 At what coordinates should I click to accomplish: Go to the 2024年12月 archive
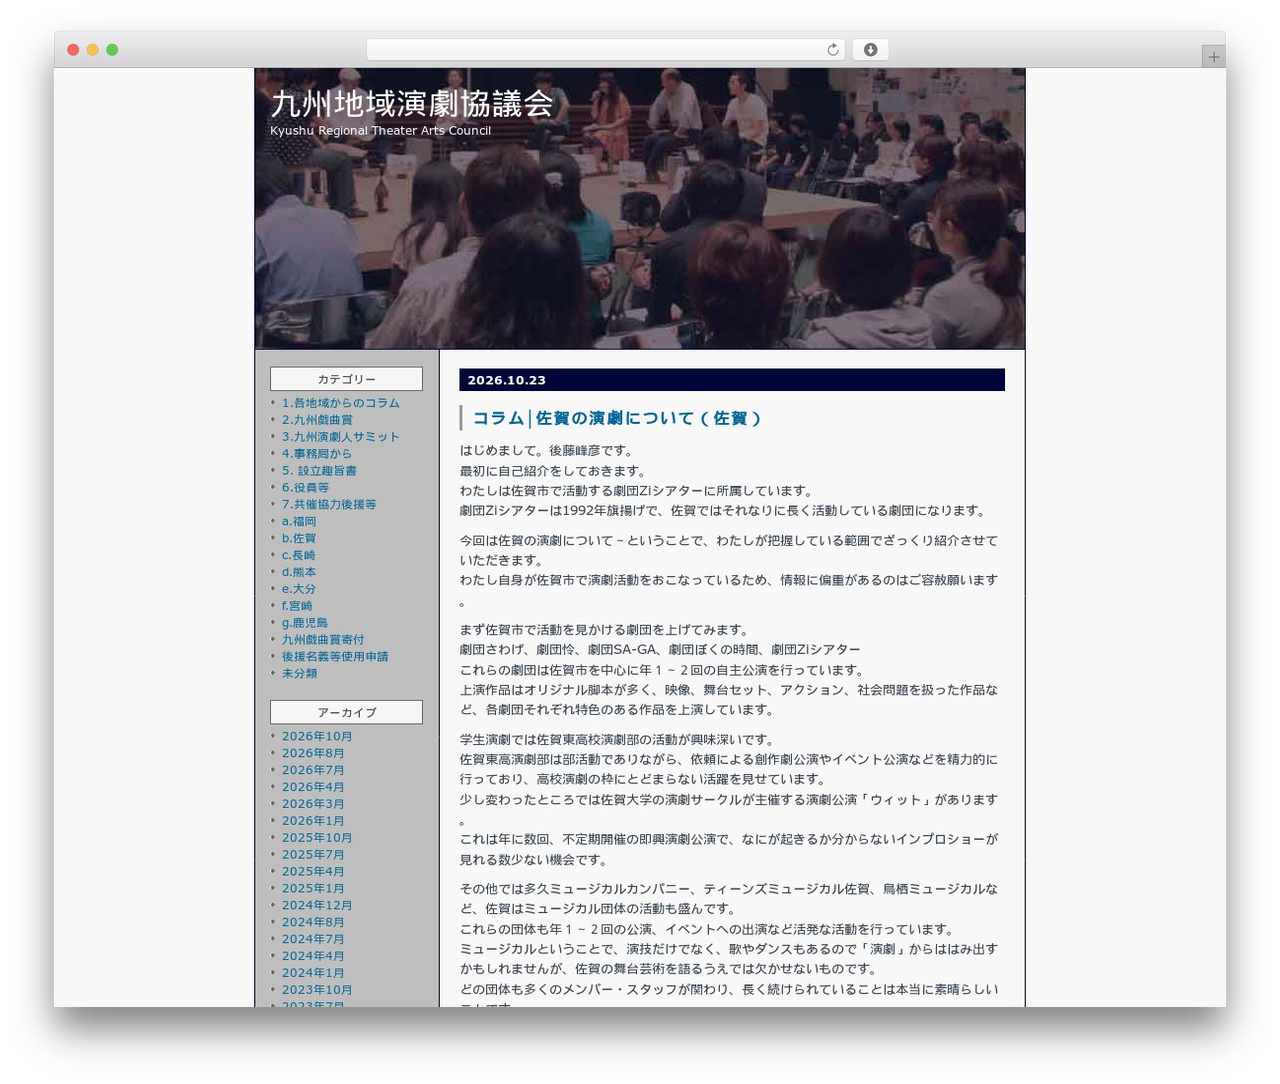click(x=317, y=907)
